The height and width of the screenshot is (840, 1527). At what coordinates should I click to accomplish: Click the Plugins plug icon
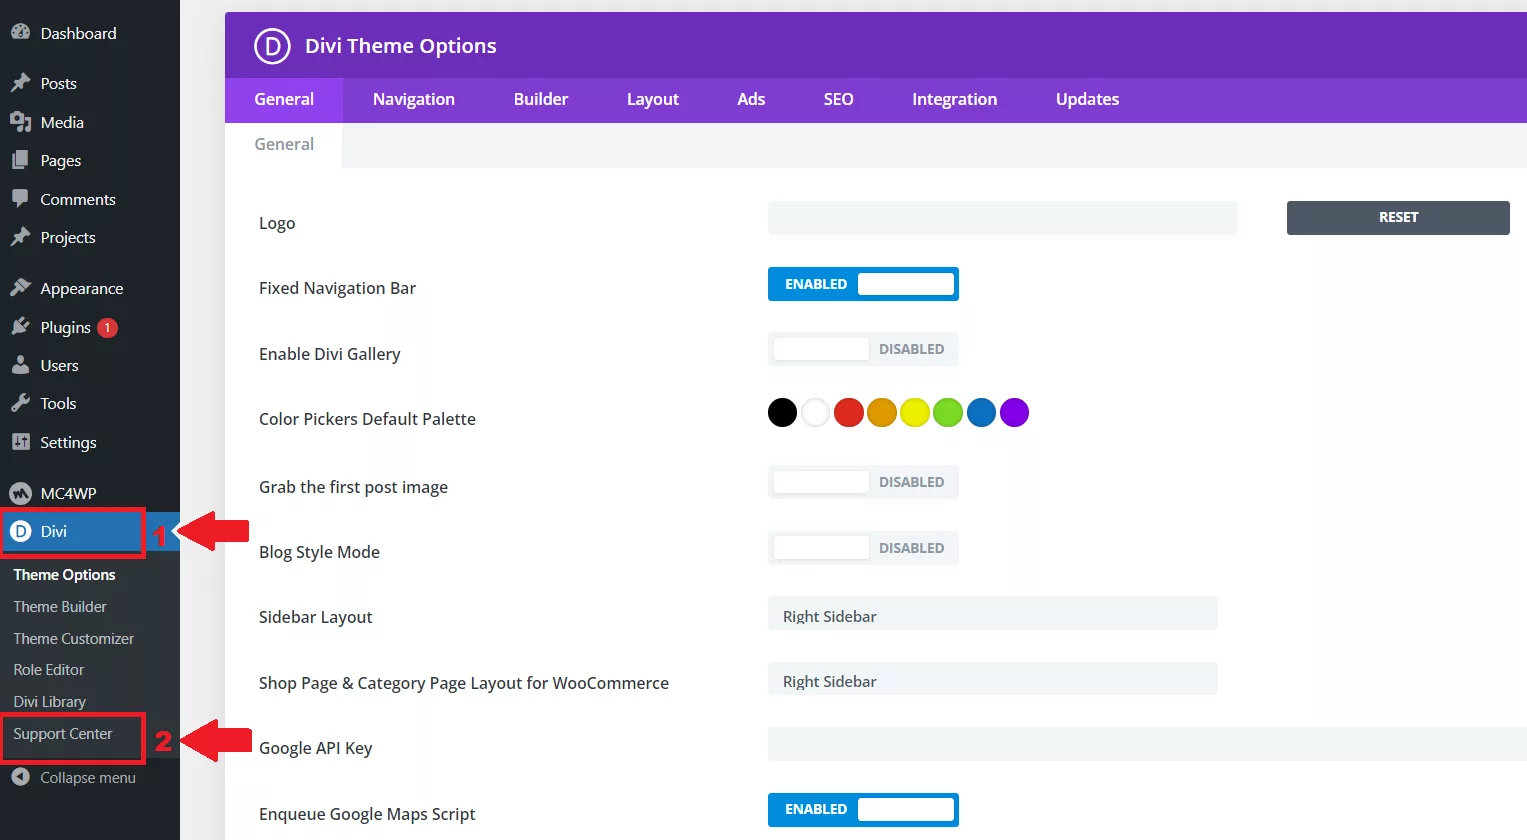pos(20,327)
